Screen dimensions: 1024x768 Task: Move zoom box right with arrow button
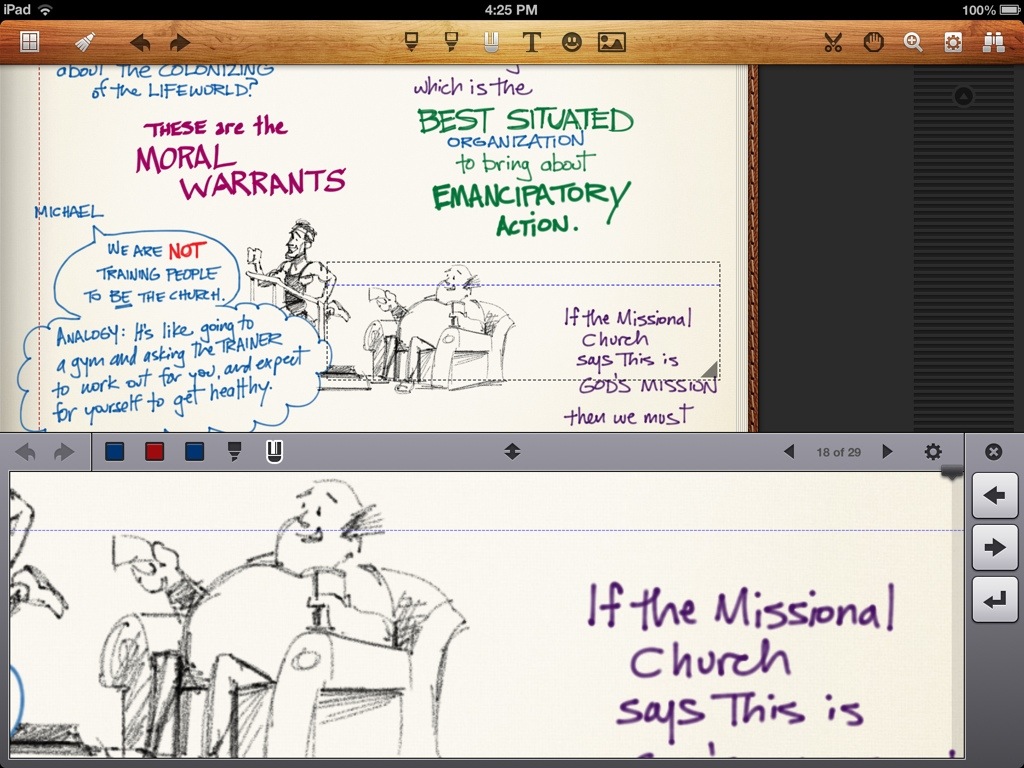click(x=994, y=547)
